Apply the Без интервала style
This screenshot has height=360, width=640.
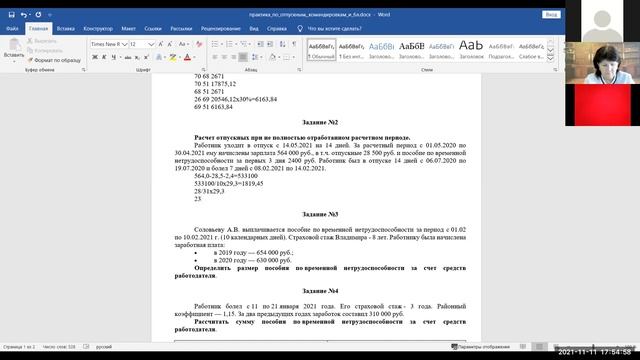pos(351,50)
